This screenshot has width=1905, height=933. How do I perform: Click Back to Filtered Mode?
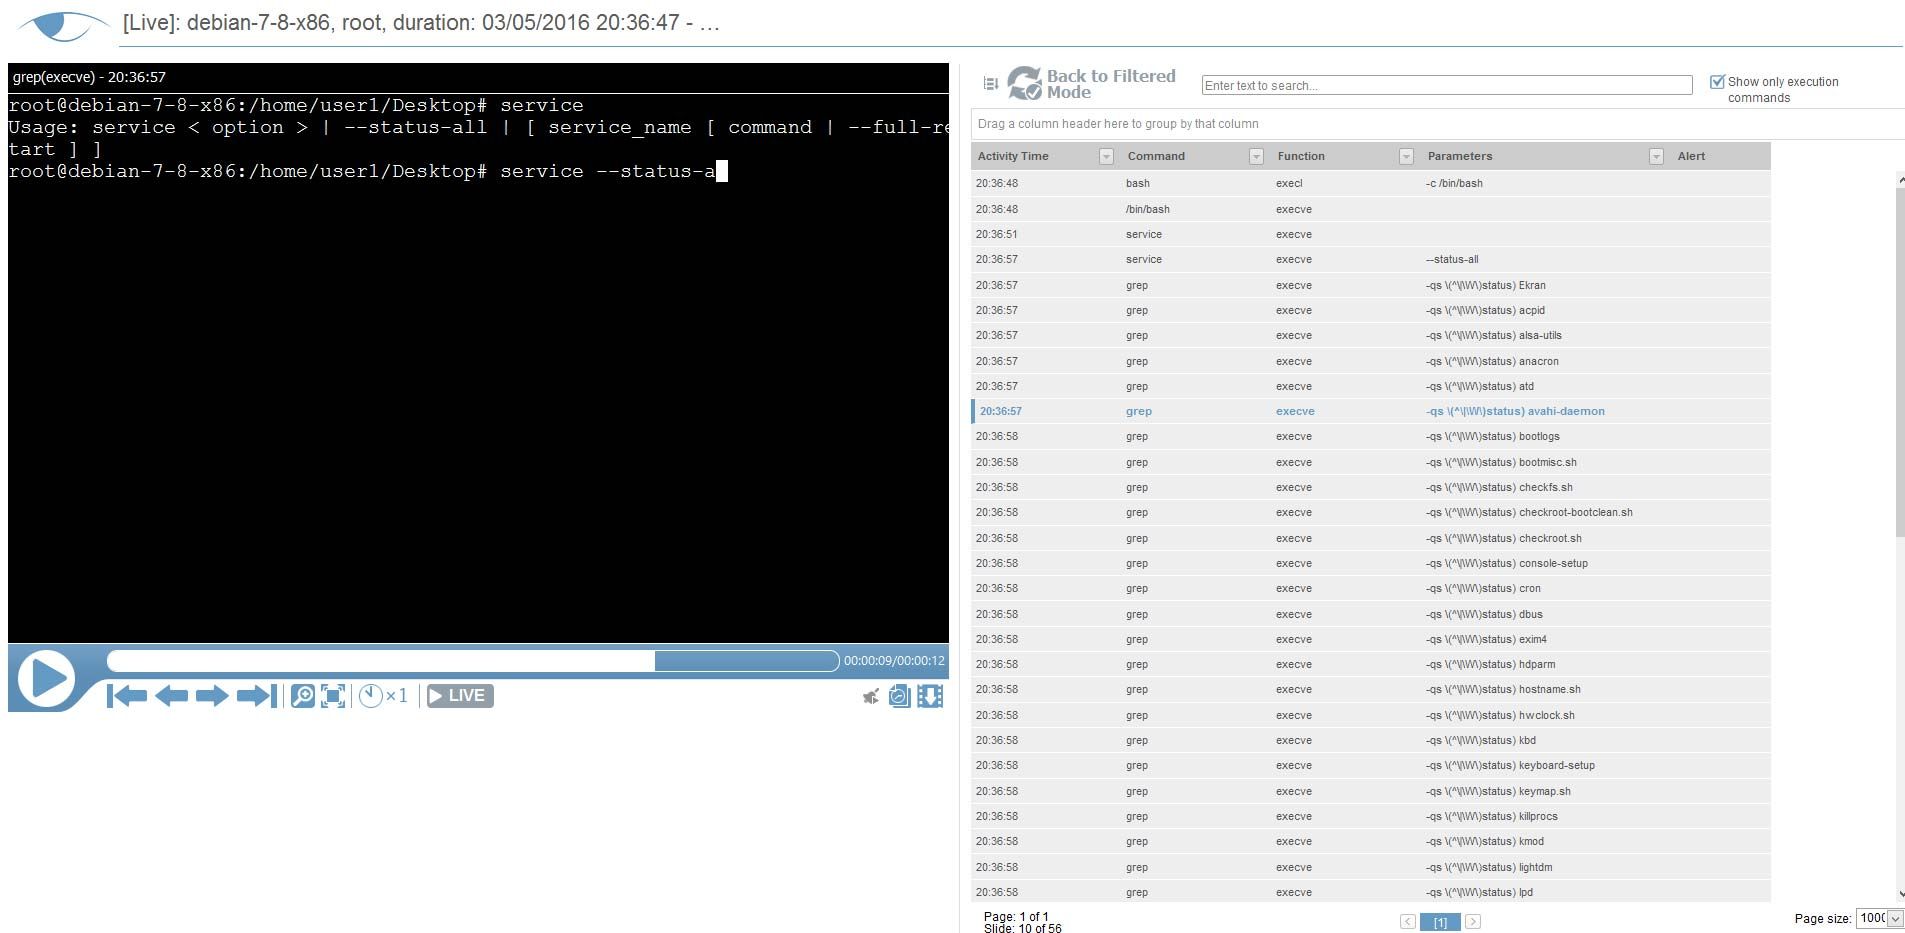[x=1091, y=84]
